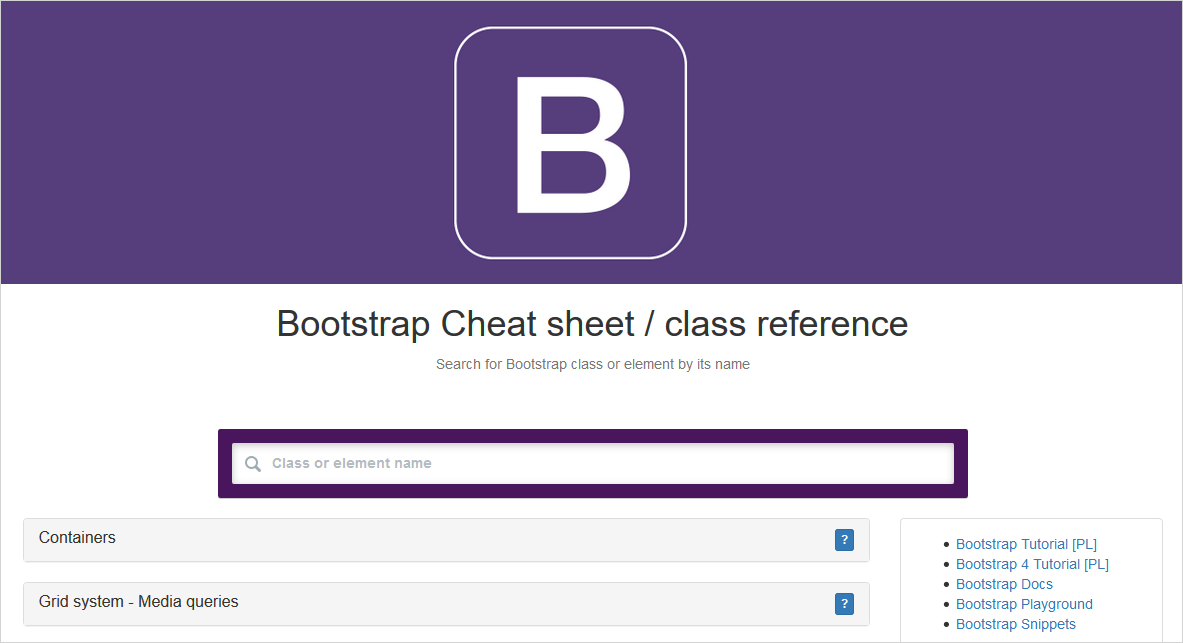Click the bullet beside Bootstrap Snippets
Screen dimensions: 1183x643
[x=945, y=625]
